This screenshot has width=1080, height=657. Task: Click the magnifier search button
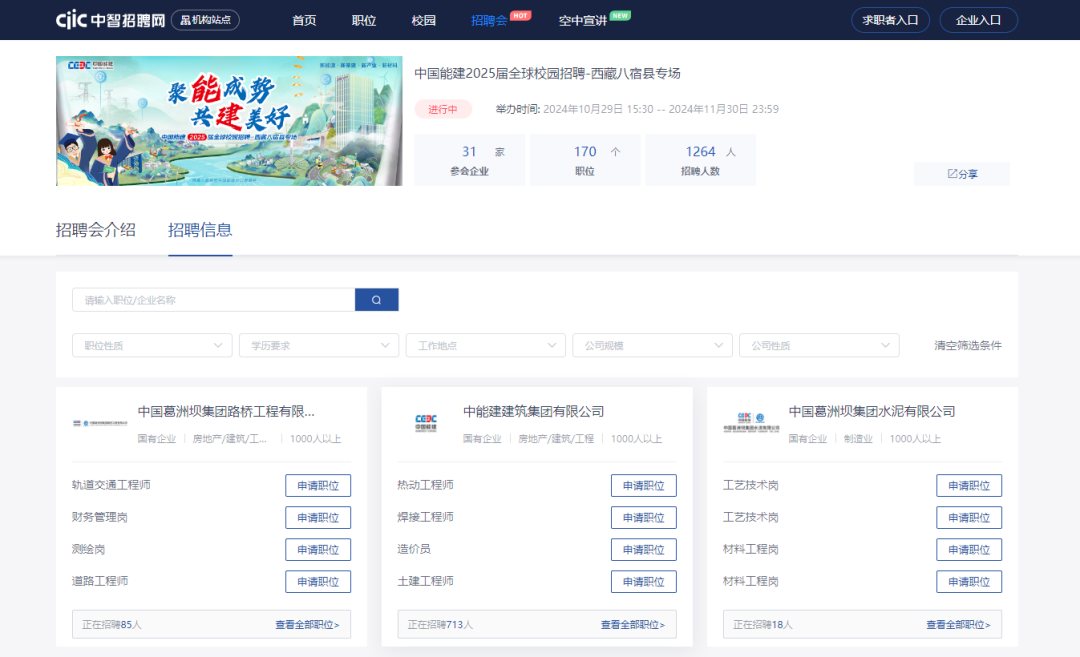tap(377, 300)
